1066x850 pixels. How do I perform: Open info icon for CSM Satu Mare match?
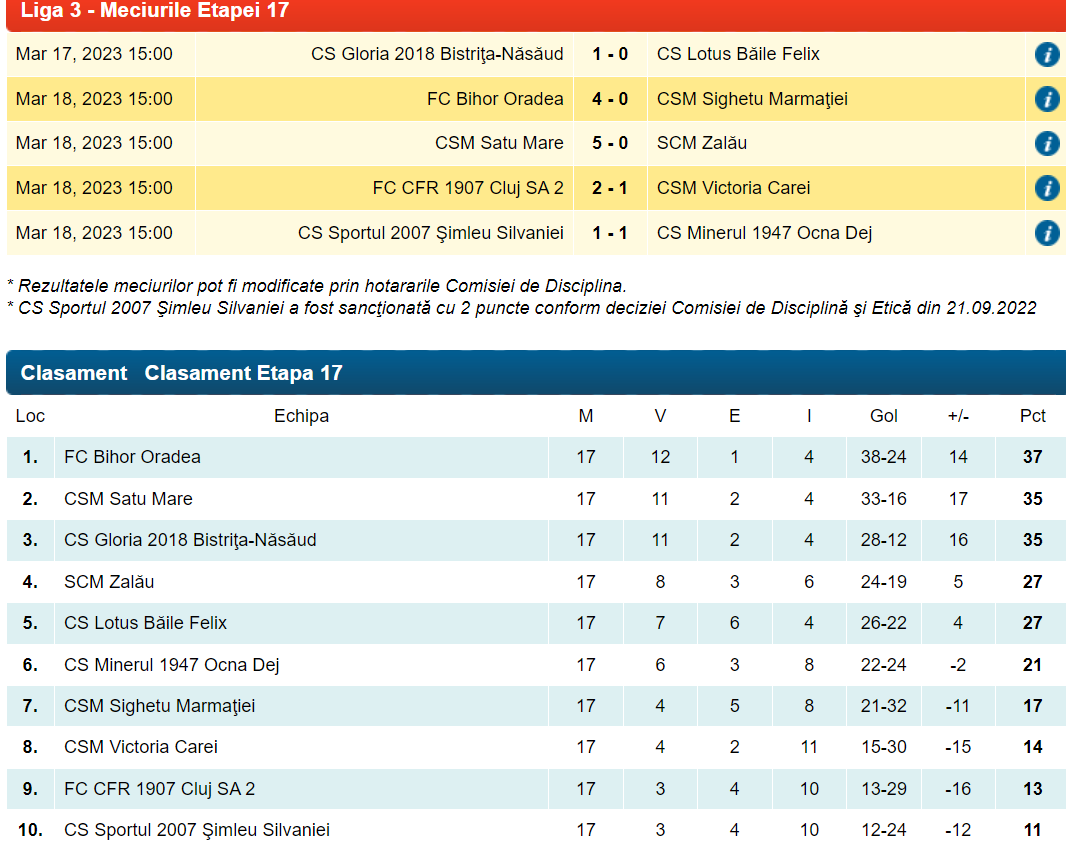pos(1046,143)
